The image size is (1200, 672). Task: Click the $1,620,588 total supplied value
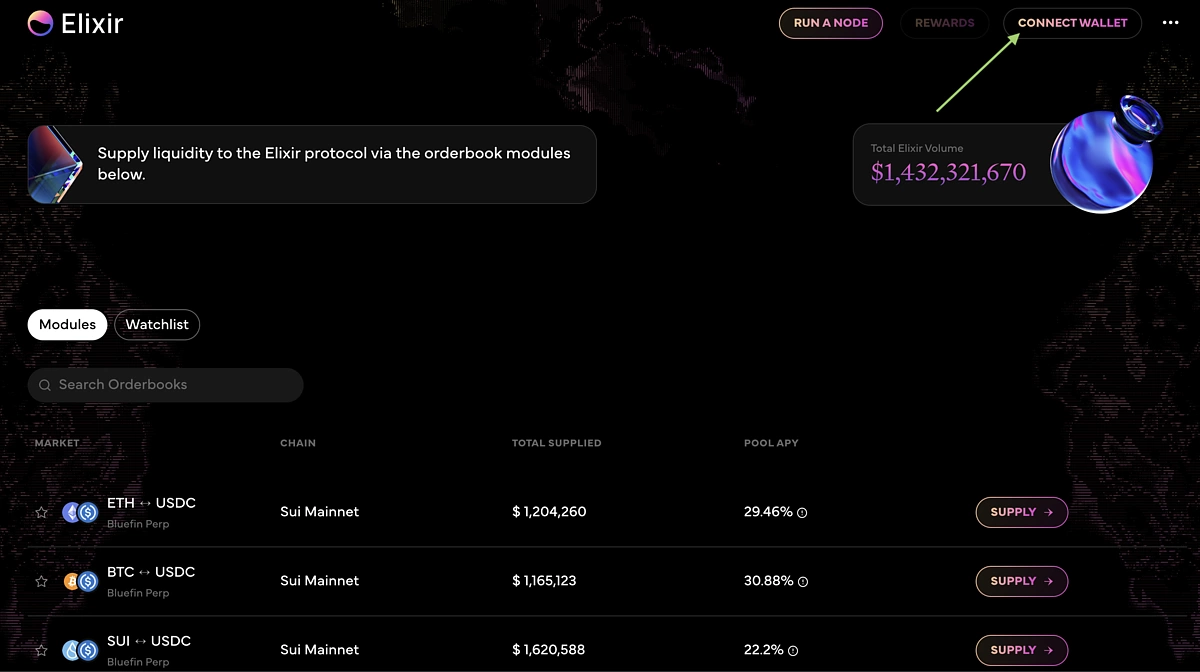(x=549, y=650)
